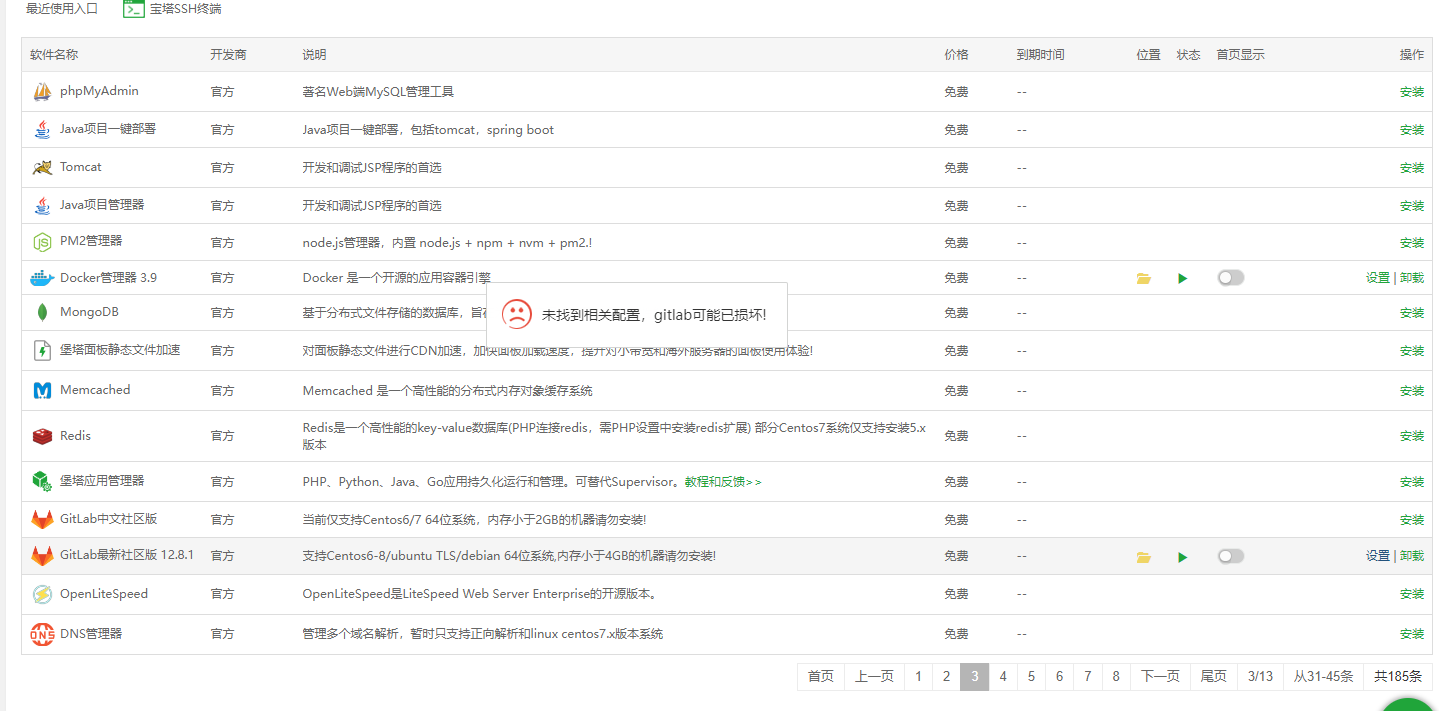Click the Docker whale icon

coord(42,278)
